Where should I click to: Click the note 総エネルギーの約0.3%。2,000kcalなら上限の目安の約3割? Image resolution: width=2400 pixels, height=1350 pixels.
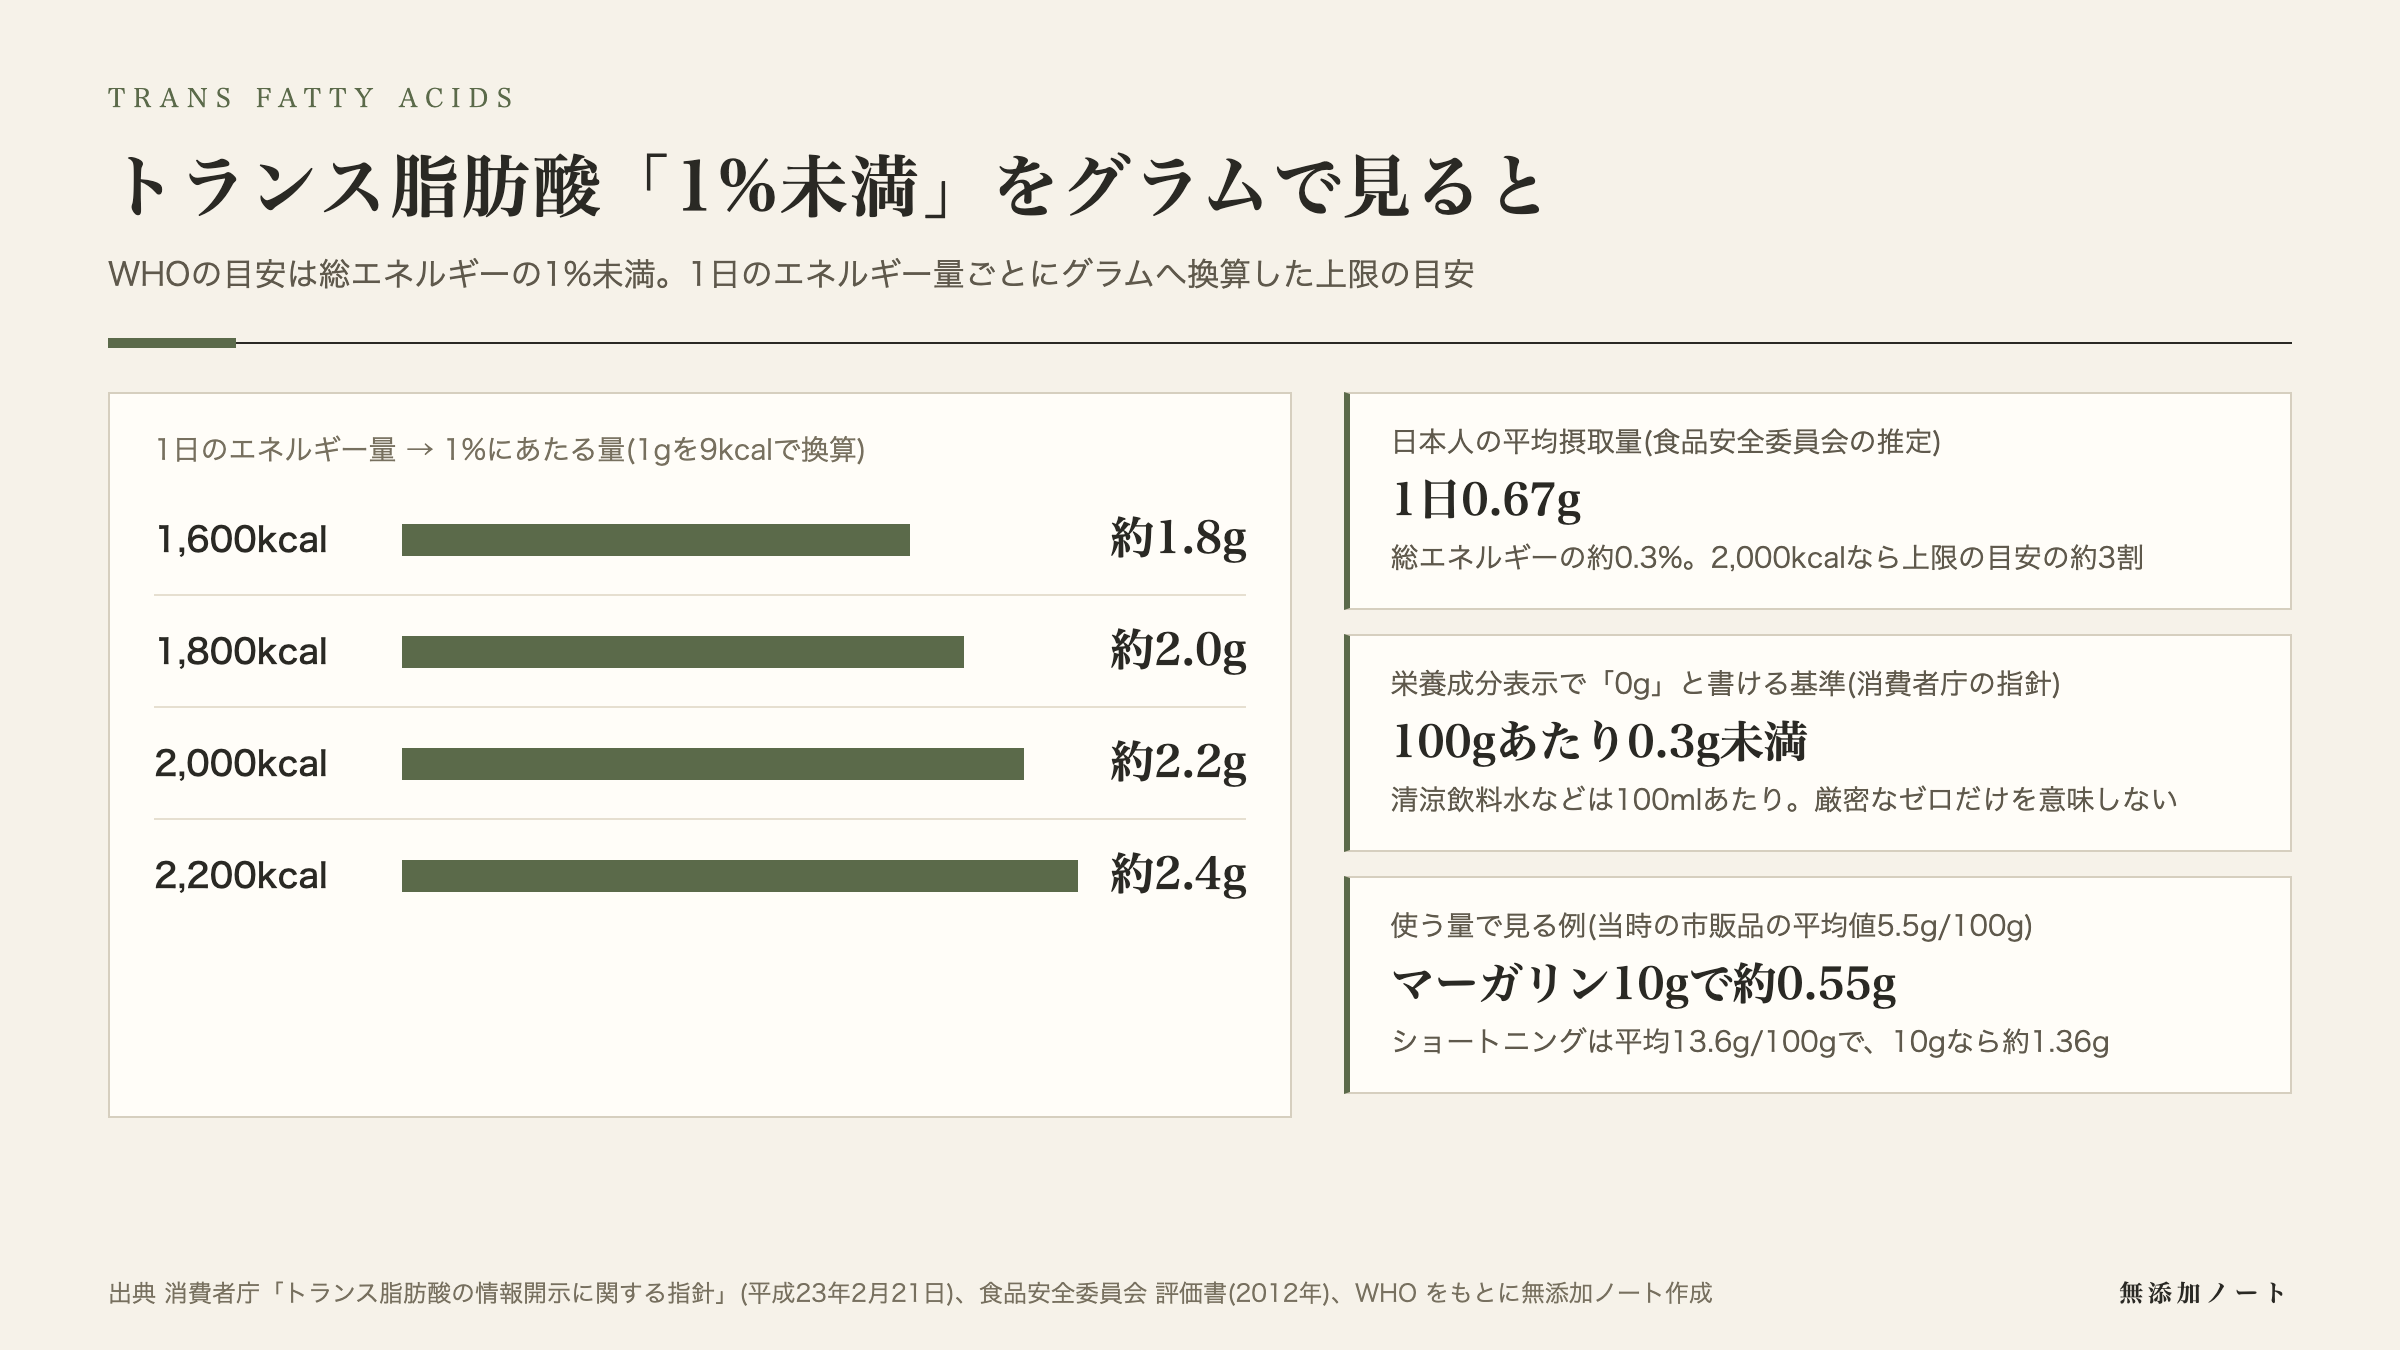point(1767,558)
